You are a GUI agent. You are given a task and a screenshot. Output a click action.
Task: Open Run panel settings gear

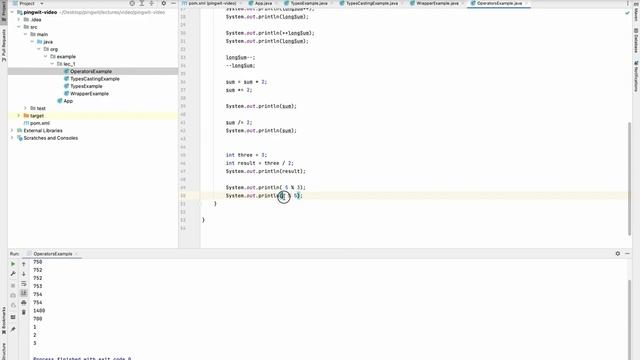click(618, 253)
